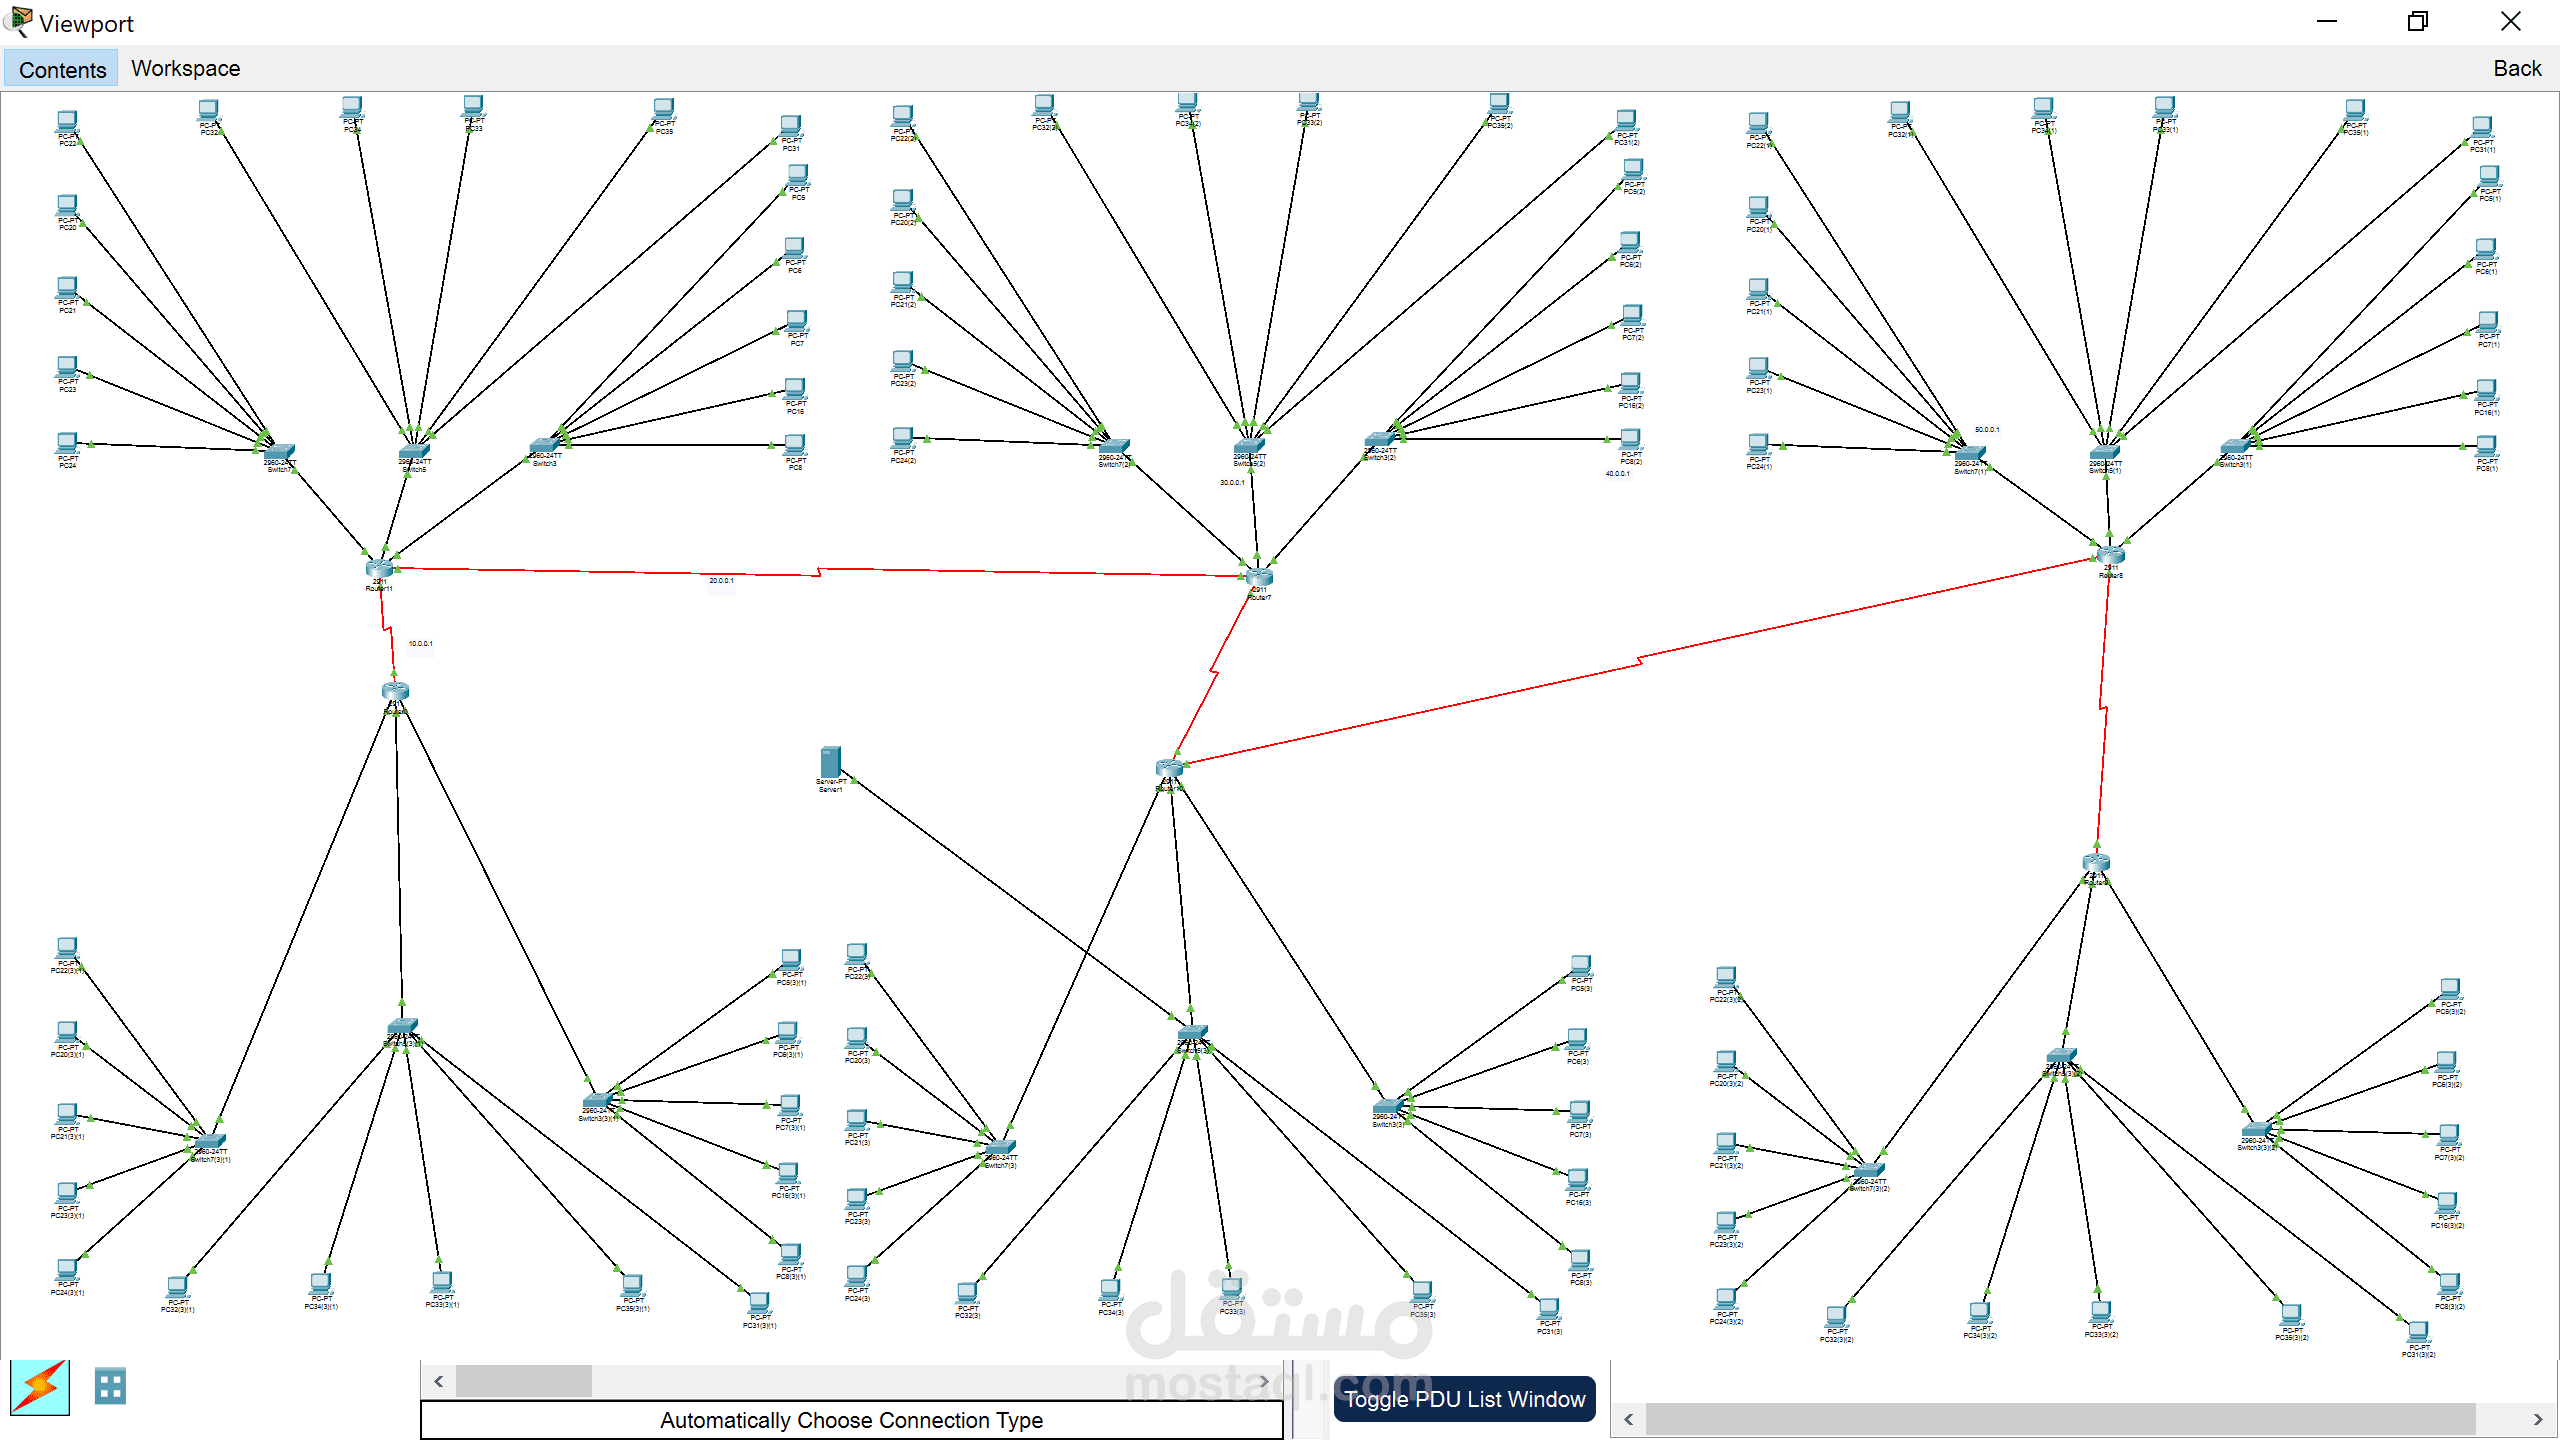Viewport: 2560px width, 1440px height.
Task: Select the Router11 router device
Action: pyautogui.click(x=379, y=568)
